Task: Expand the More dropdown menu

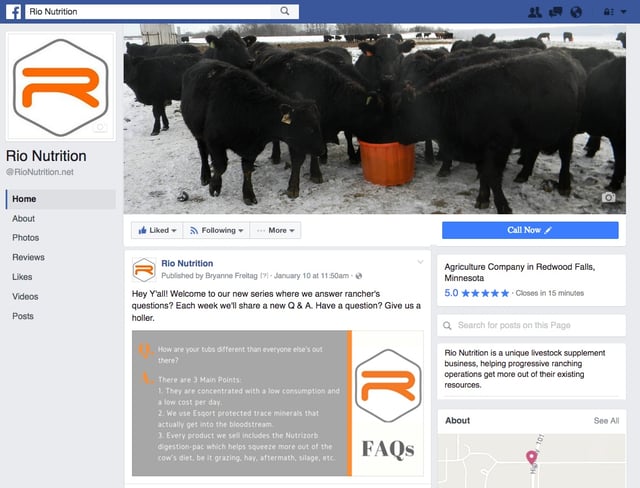Action: point(275,230)
